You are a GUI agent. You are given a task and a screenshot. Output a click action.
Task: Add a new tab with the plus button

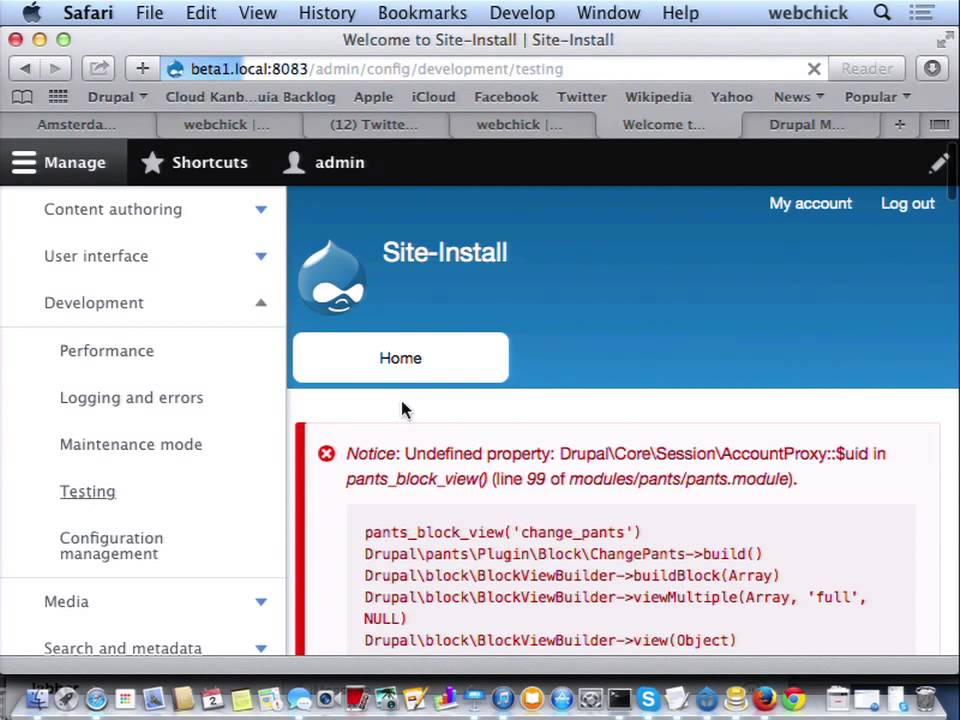click(899, 124)
